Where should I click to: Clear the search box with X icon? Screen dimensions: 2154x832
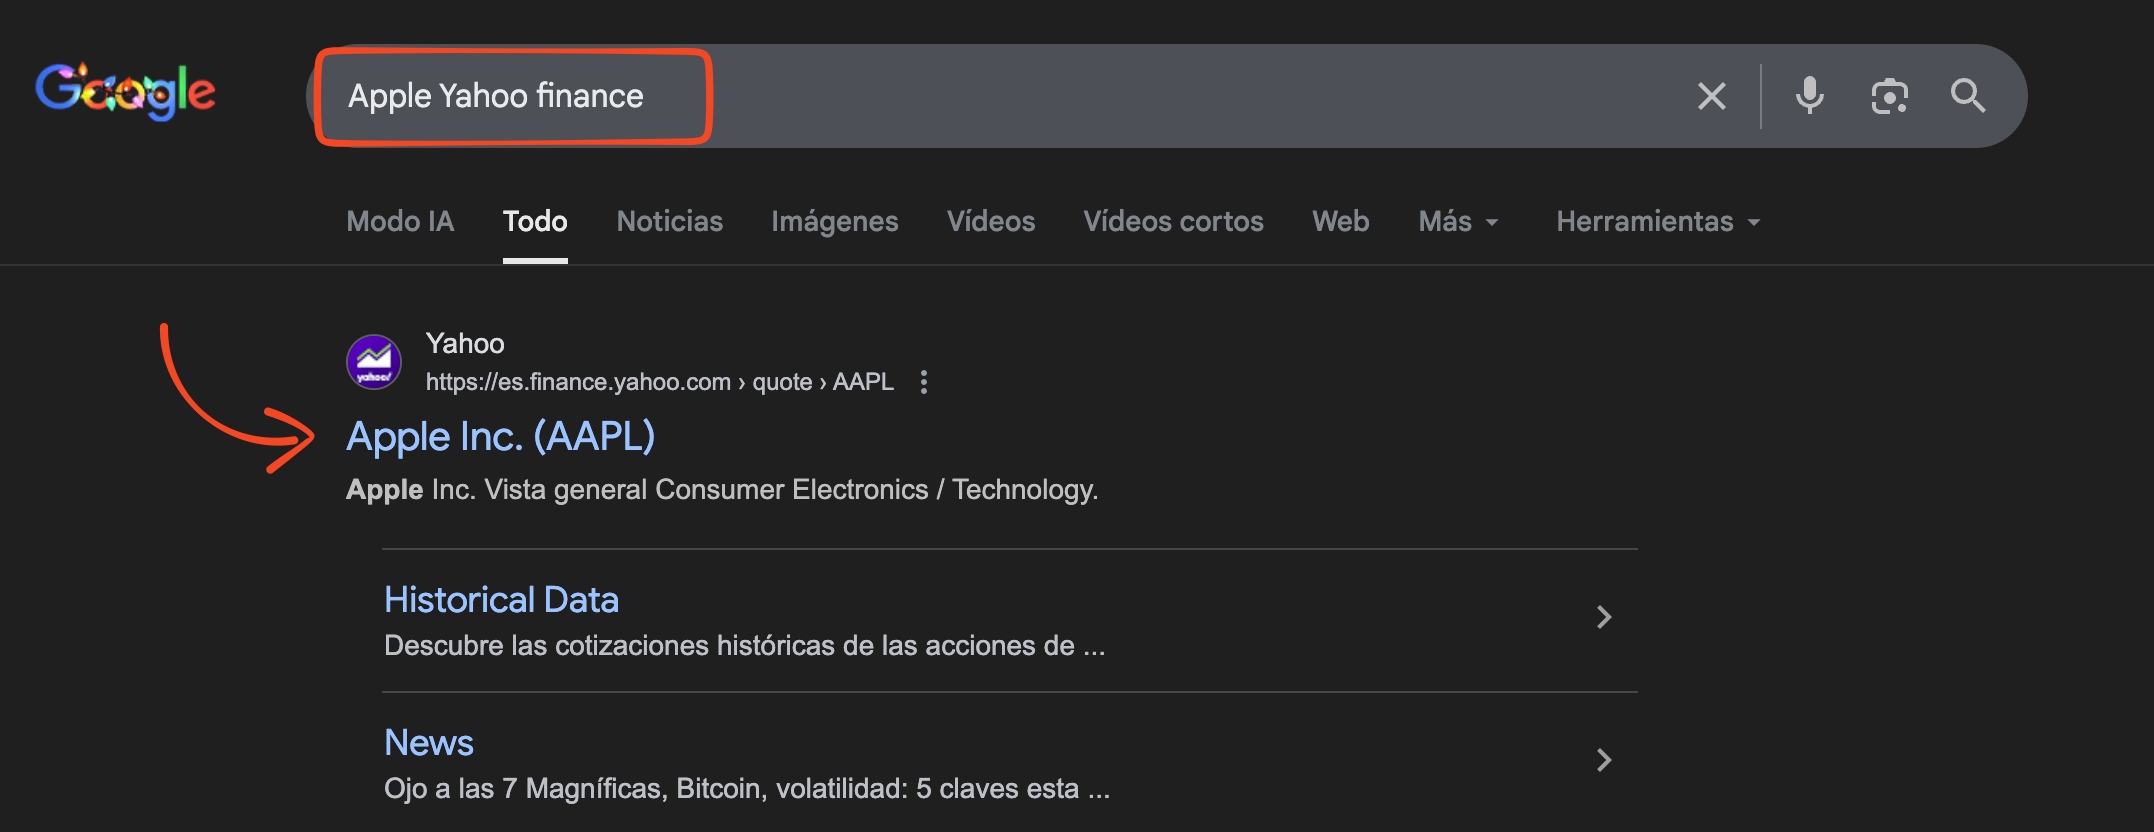click(x=1711, y=96)
